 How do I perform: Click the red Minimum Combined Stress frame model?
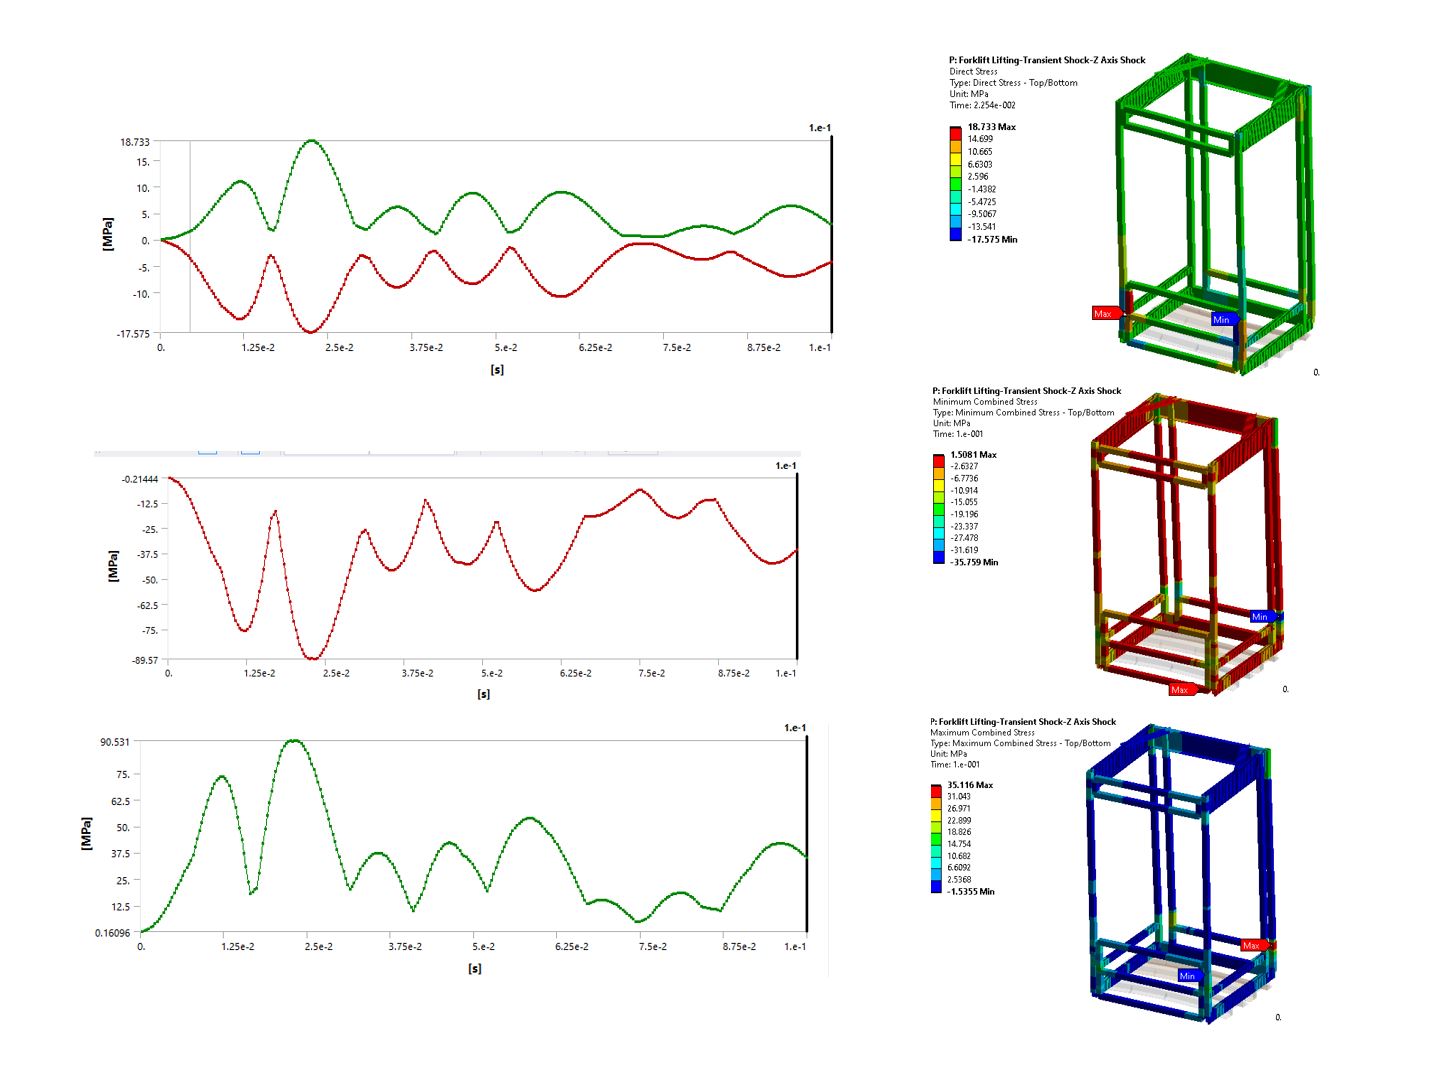[x=1185, y=543]
